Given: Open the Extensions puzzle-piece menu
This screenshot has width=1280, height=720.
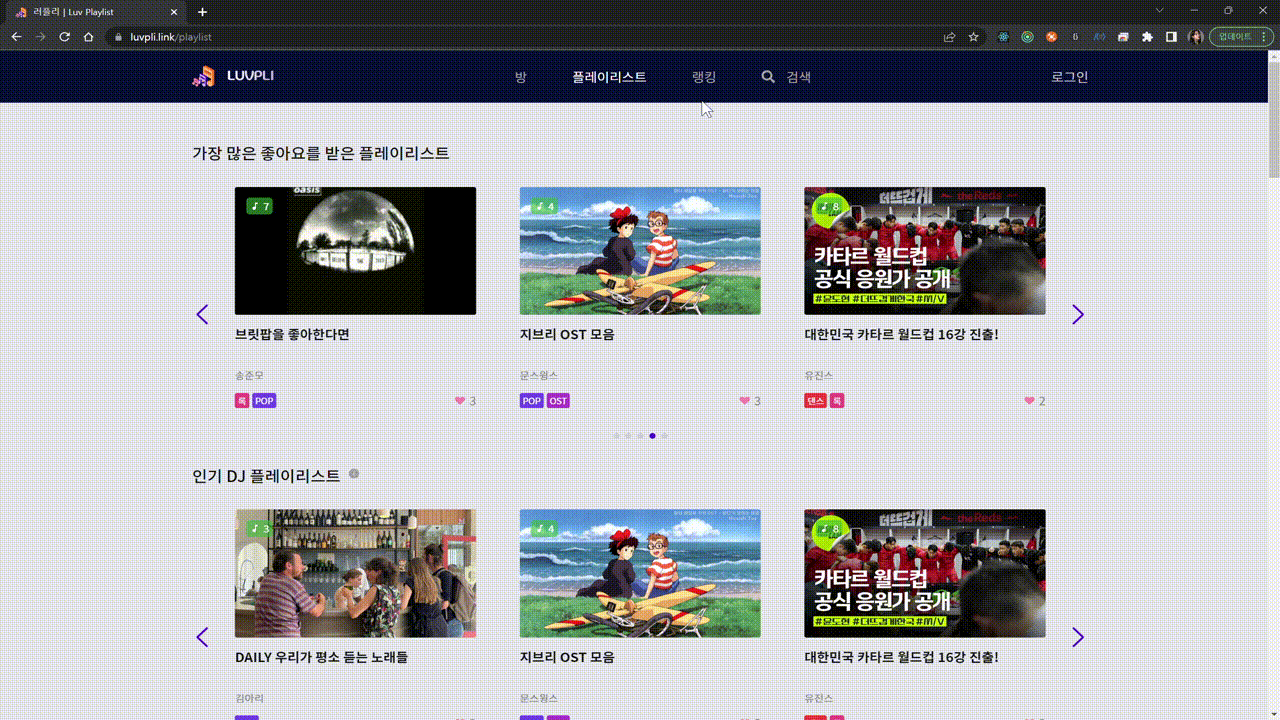Looking at the screenshot, I should tap(1147, 37).
